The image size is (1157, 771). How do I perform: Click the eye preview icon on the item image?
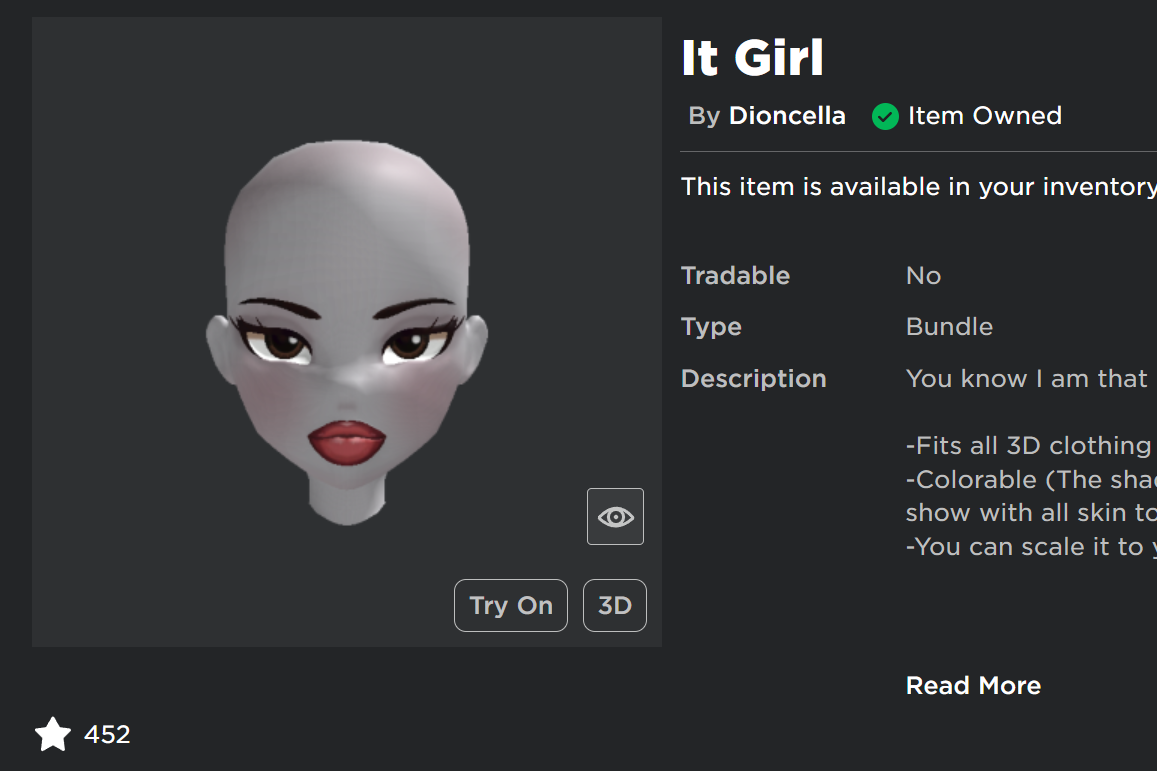pos(614,516)
